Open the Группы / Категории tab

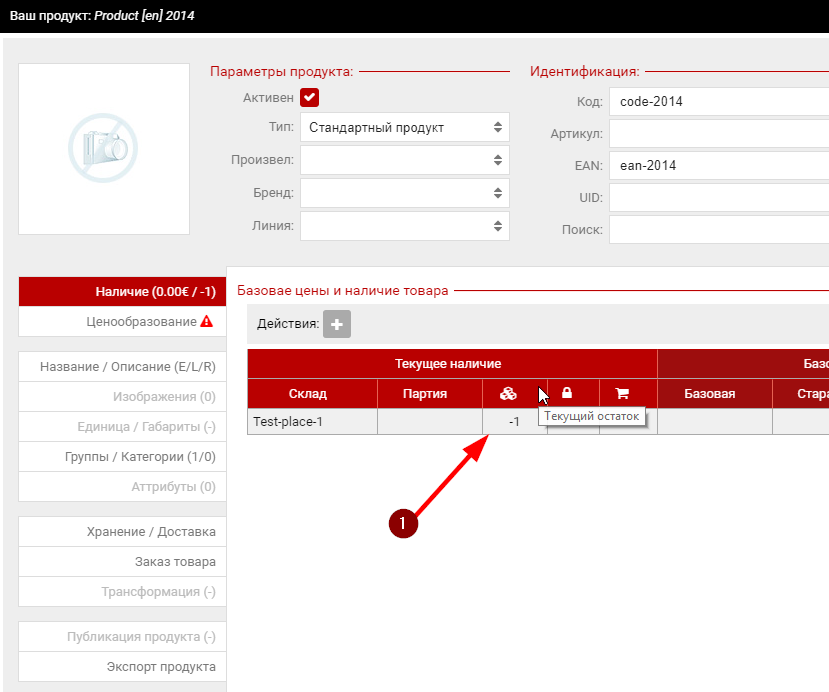click(140, 457)
